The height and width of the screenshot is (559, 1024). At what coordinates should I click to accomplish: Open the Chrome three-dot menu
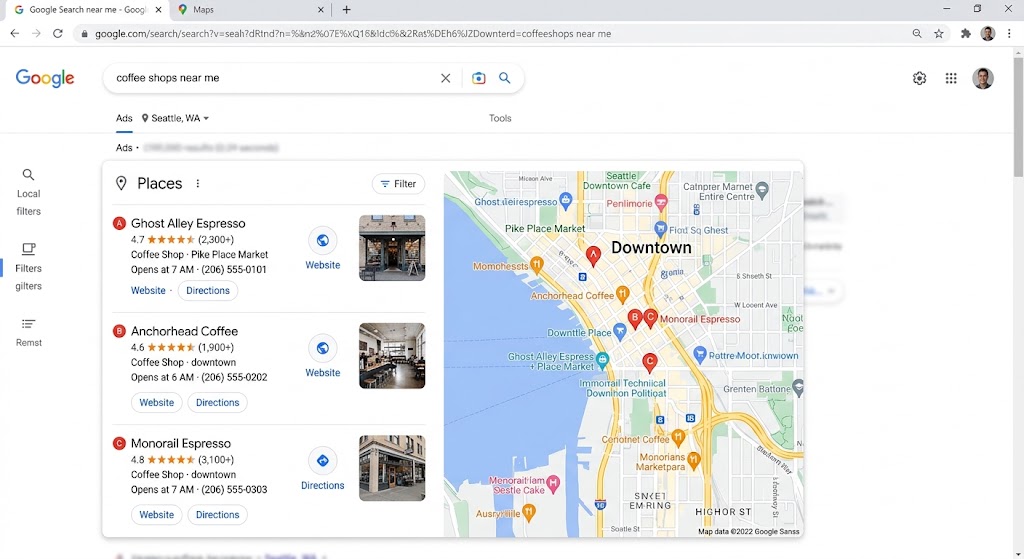(1009, 33)
